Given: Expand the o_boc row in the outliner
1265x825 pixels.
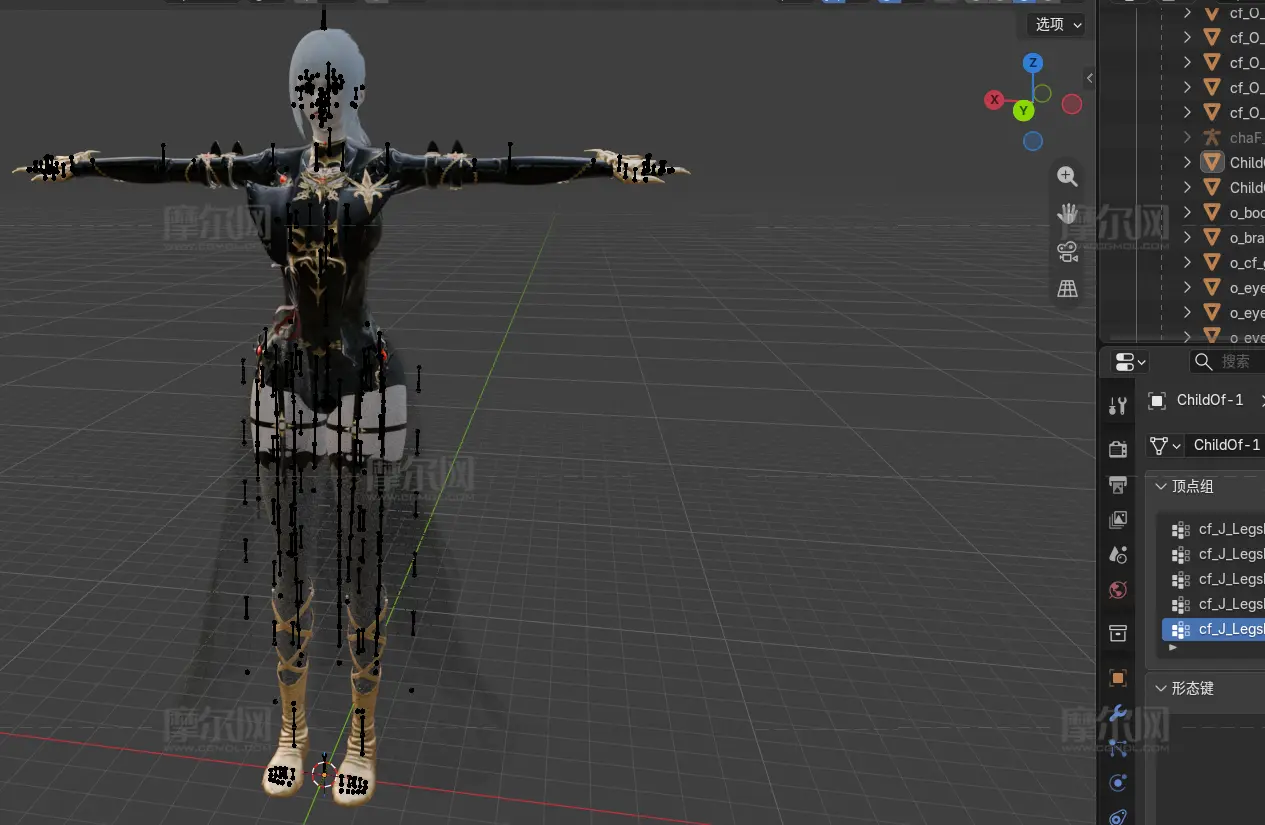Looking at the screenshot, I should click(x=1187, y=213).
